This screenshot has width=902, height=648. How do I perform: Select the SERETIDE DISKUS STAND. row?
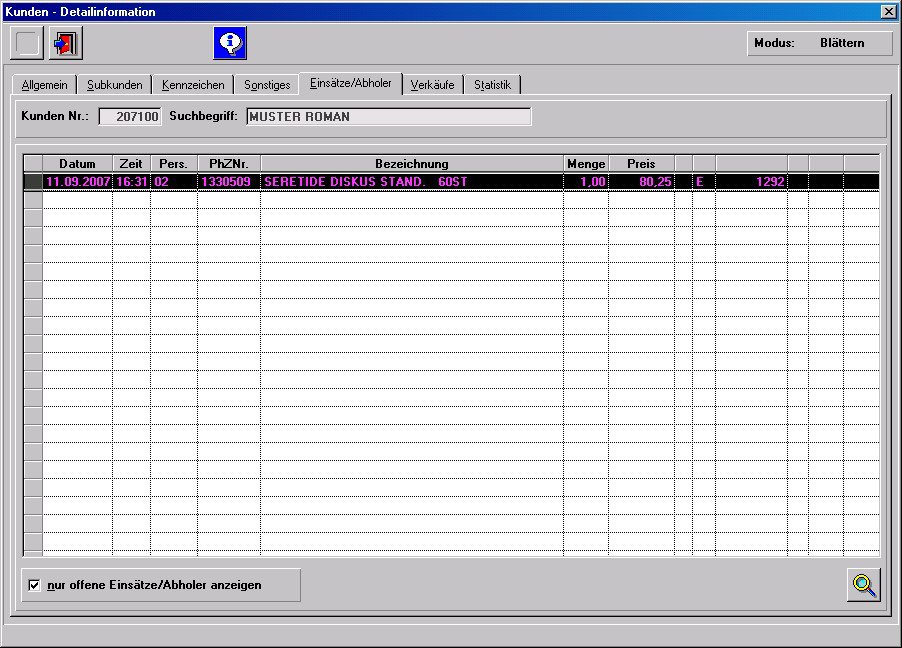coord(411,182)
